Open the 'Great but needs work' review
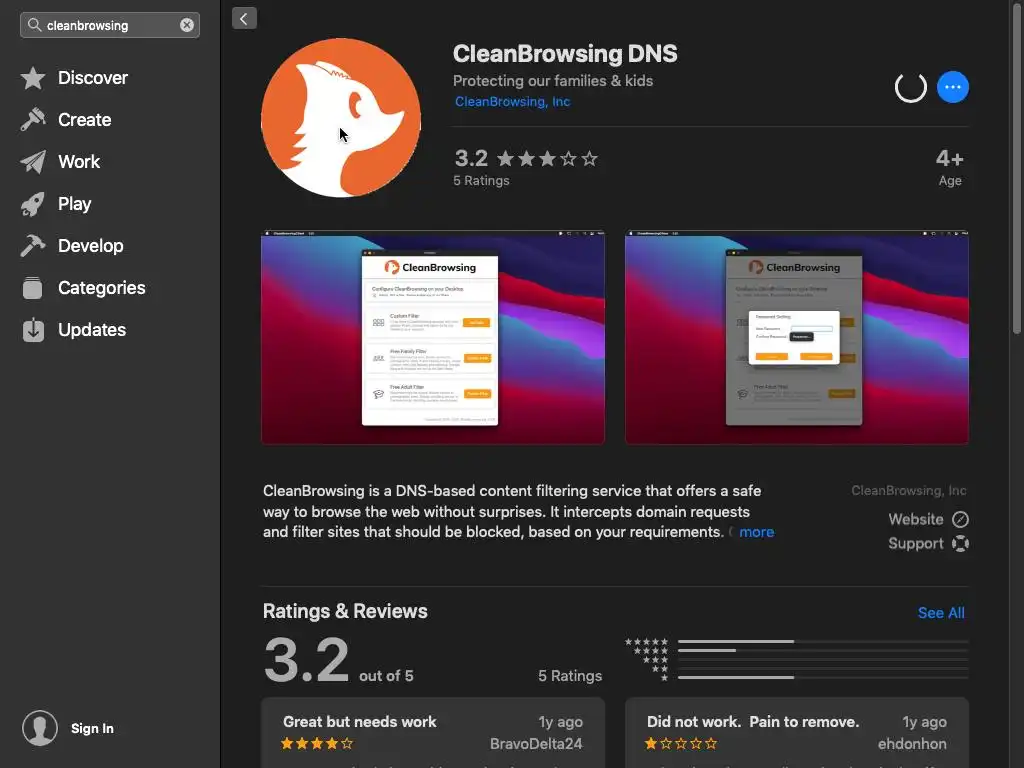Viewport: 1024px width, 768px height. (433, 733)
